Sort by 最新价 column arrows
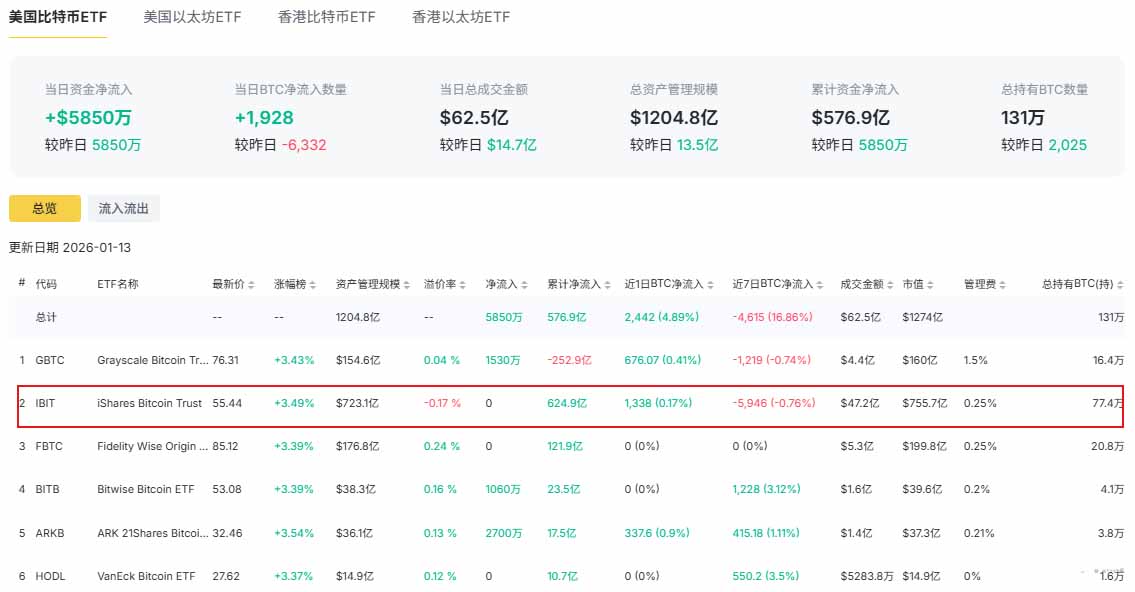Screen dimensions: 1135x592 pos(251,285)
